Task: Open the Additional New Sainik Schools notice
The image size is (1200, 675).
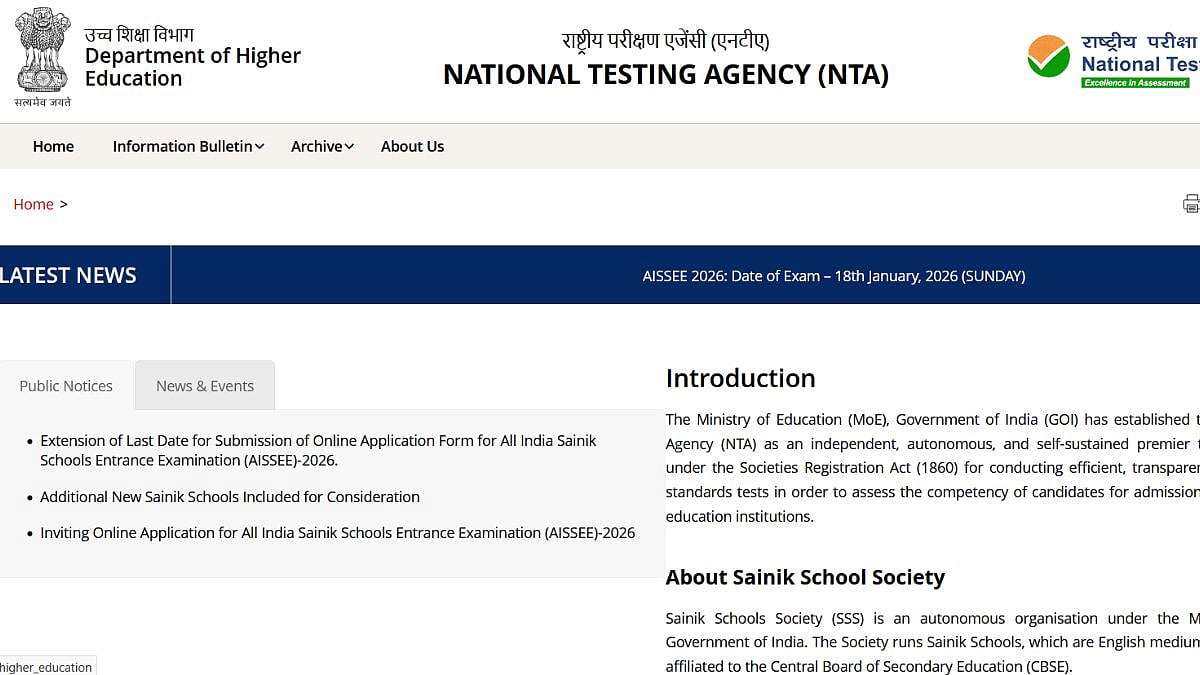Action: 230,496
